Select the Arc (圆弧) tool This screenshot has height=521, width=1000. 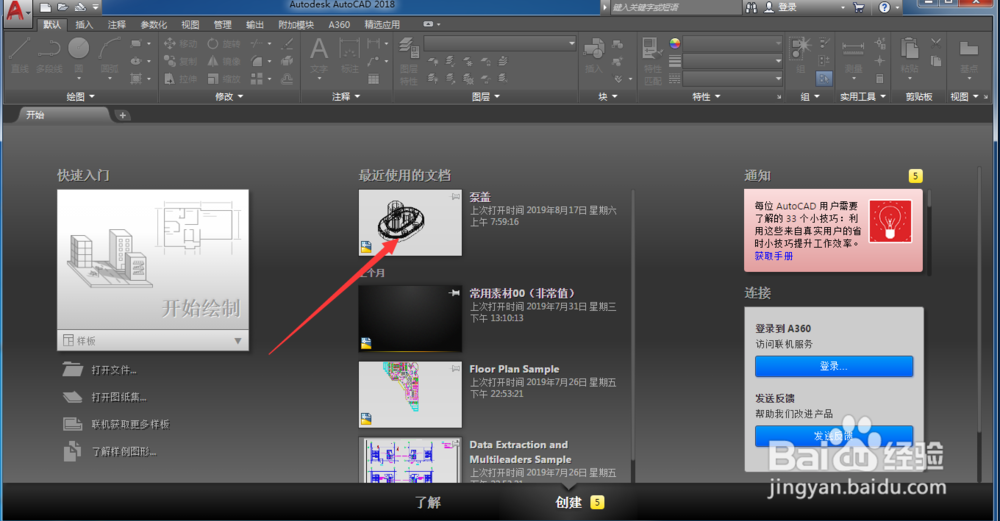[x=109, y=56]
